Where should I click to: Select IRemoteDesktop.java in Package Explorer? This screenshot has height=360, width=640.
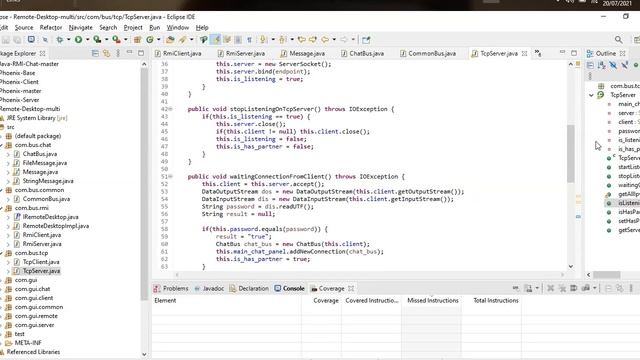point(50,217)
